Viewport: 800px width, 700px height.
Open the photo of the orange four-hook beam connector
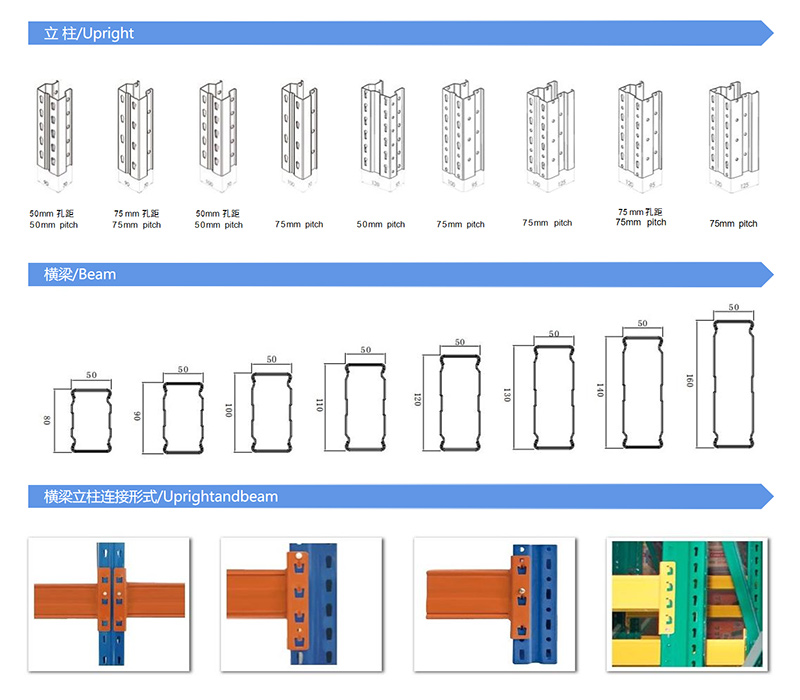[x=302, y=604]
